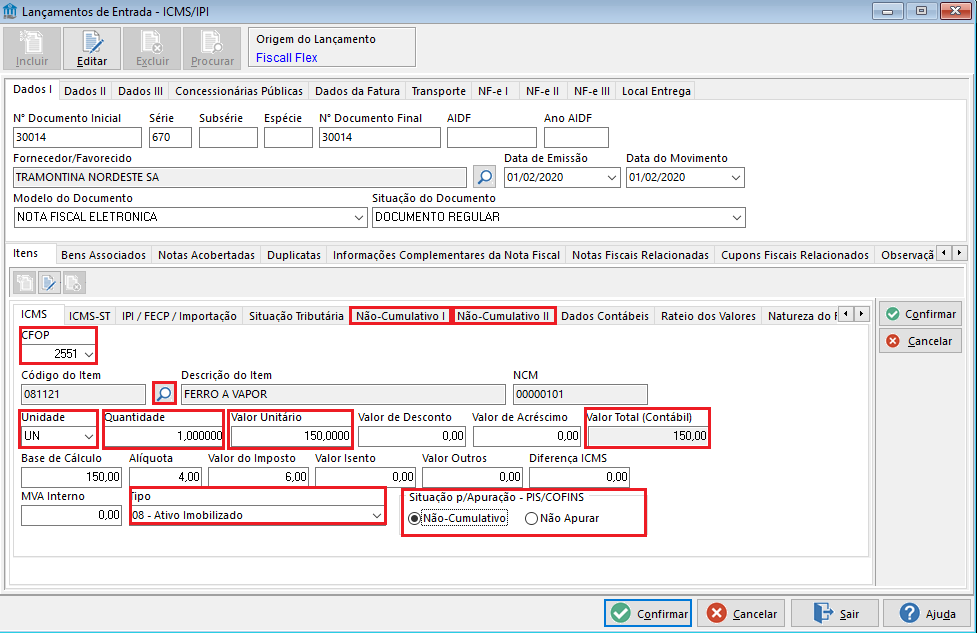Open the Data do Movimento date picker

coord(736,178)
